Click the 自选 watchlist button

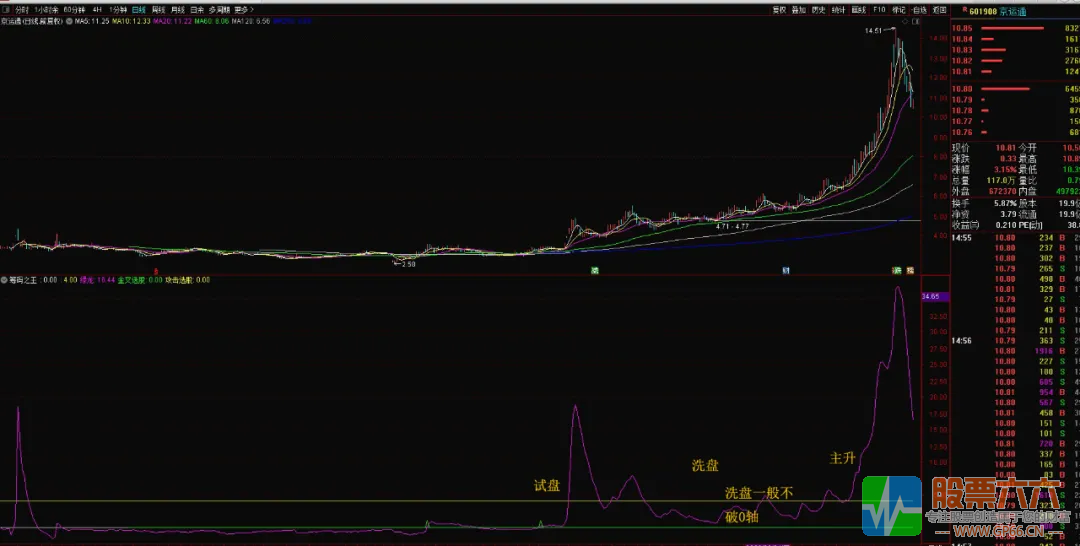(919, 9)
